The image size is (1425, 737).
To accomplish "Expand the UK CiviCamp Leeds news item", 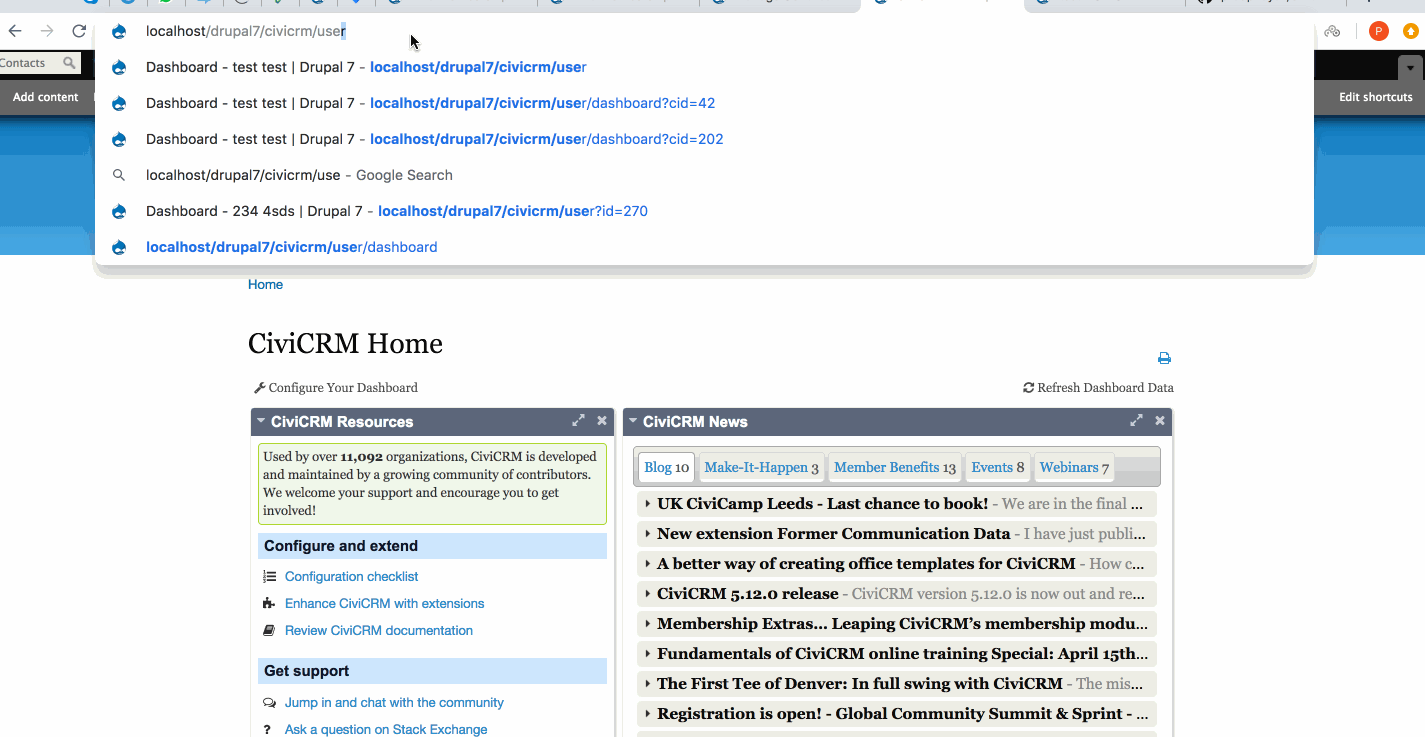I will 648,504.
